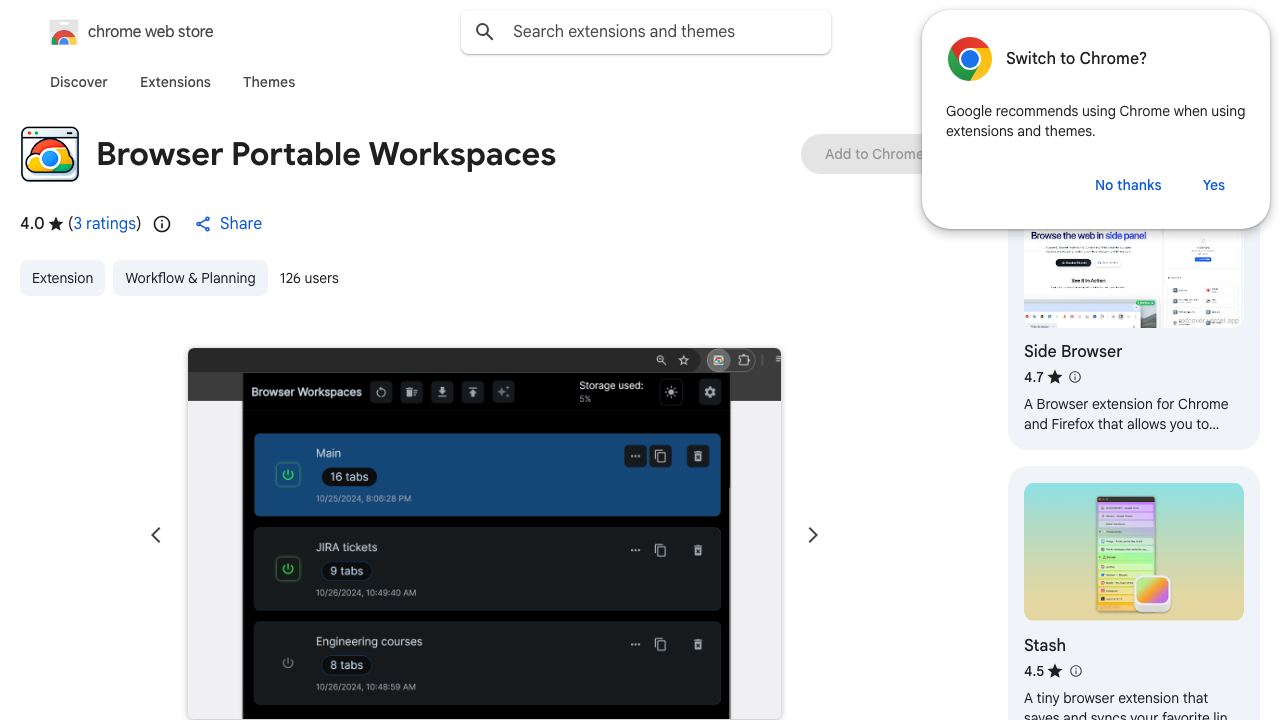Click the chrome web store title text
Viewport: 1280px width, 720px height.
pos(151,32)
